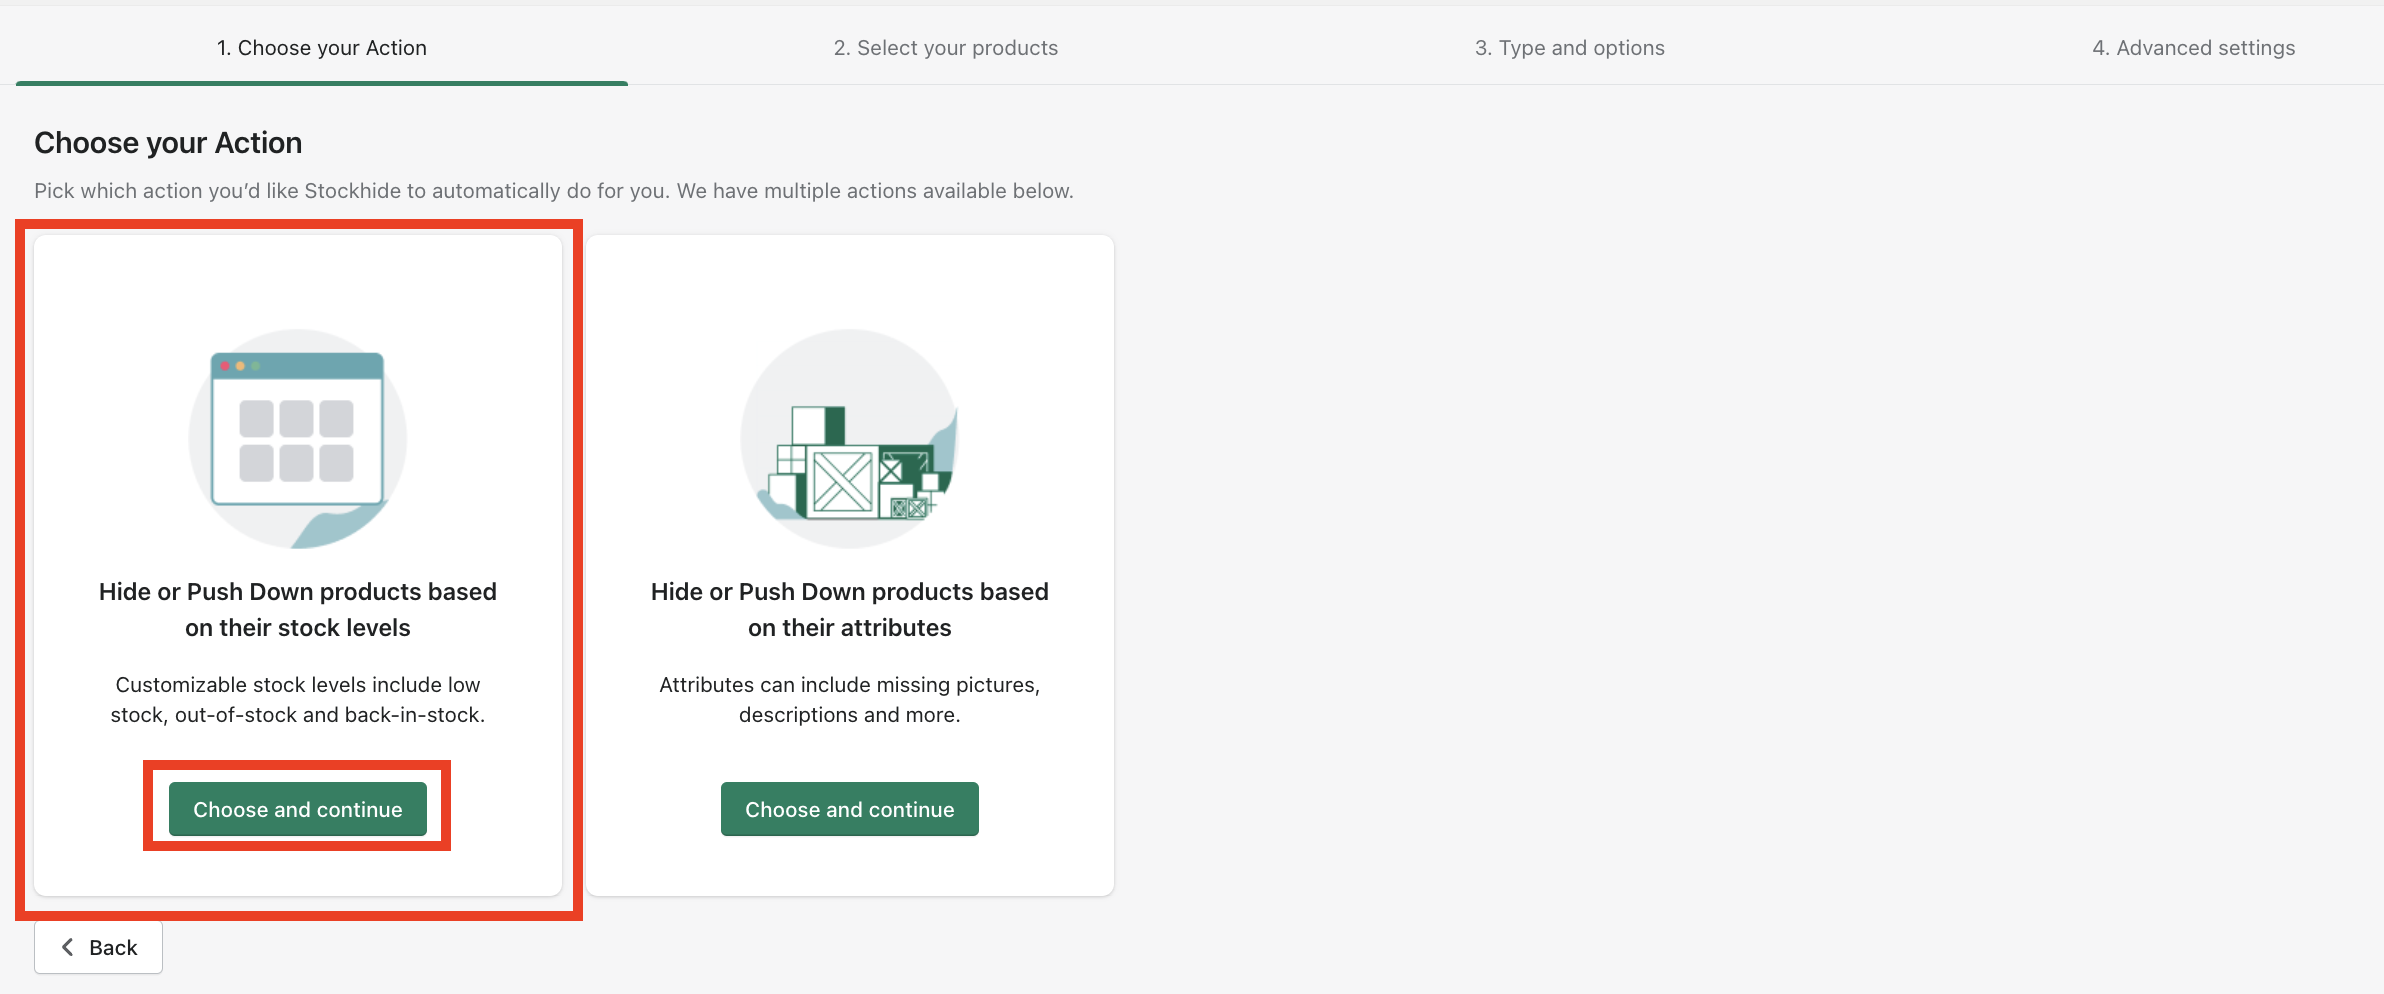2384x994 pixels.
Task: Click the green progress bar under step 1
Action: (322, 83)
